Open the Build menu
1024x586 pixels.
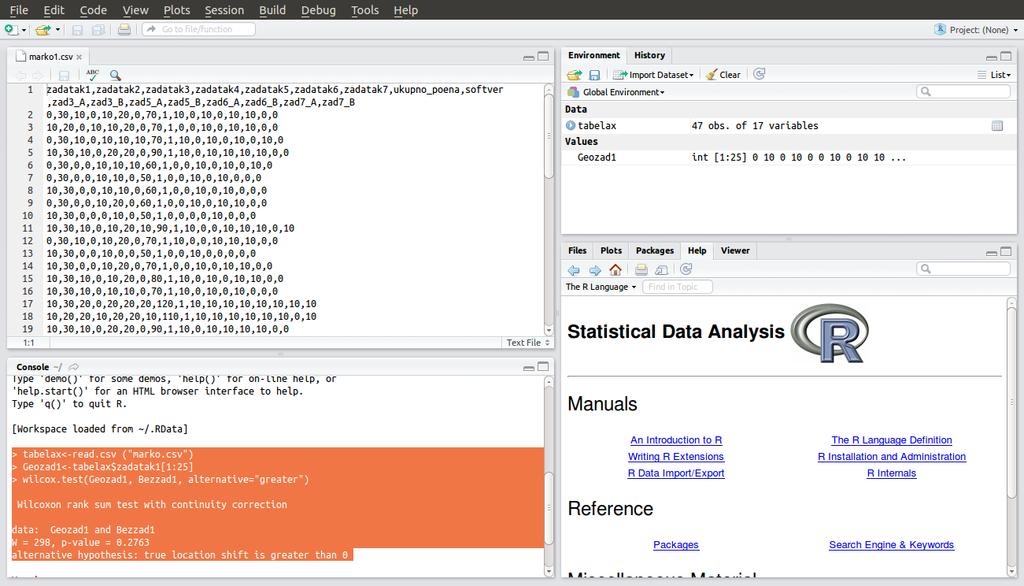point(272,10)
